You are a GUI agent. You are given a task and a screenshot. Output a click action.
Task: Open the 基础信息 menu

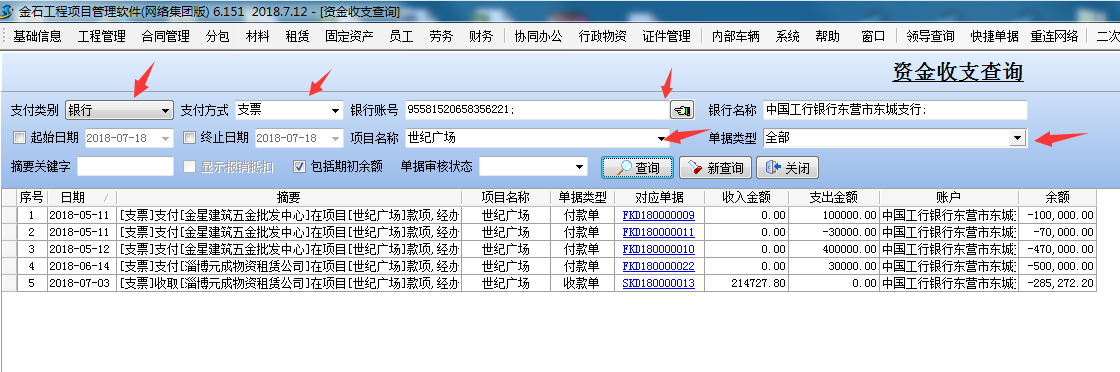tap(37, 36)
